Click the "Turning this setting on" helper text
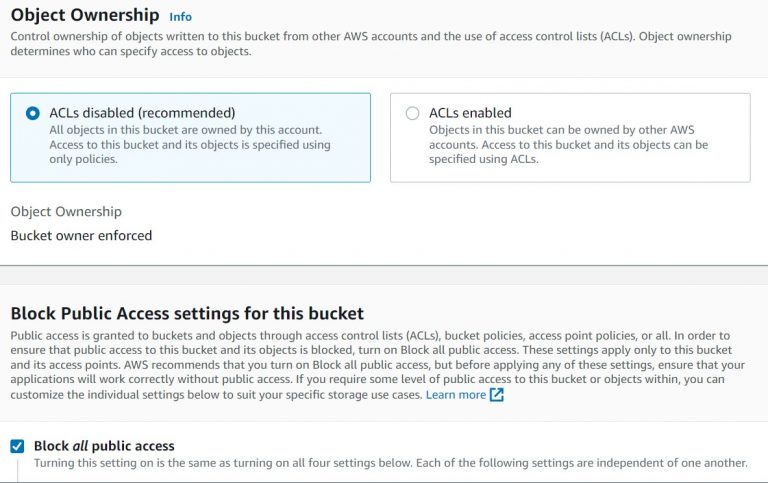The height and width of the screenshot is (483, 768). pyautogui.click(x=390, y=463)
